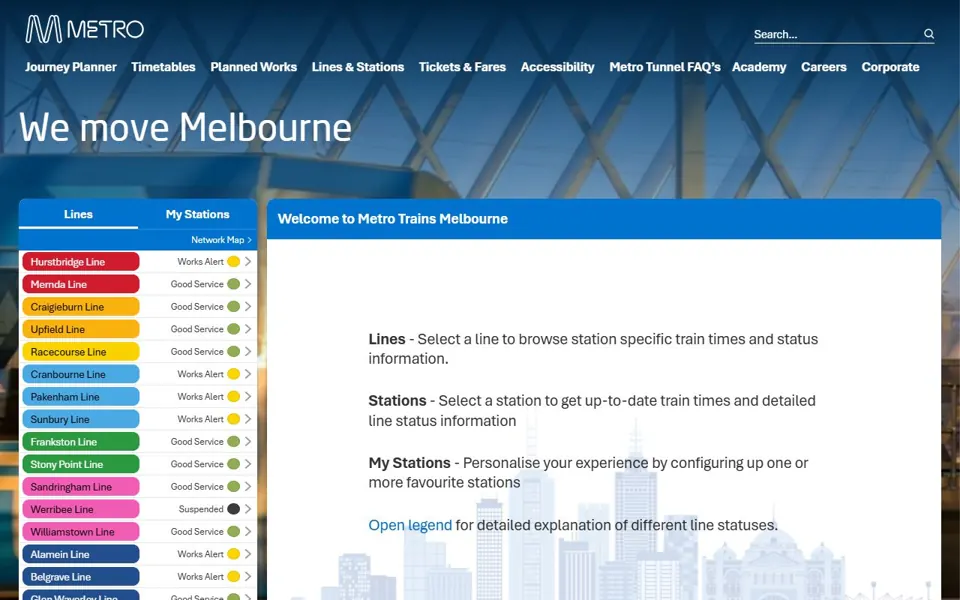
Task: Expand the Alamein Line row chevron
Action: pyautogui.click(x=248, y=554)
